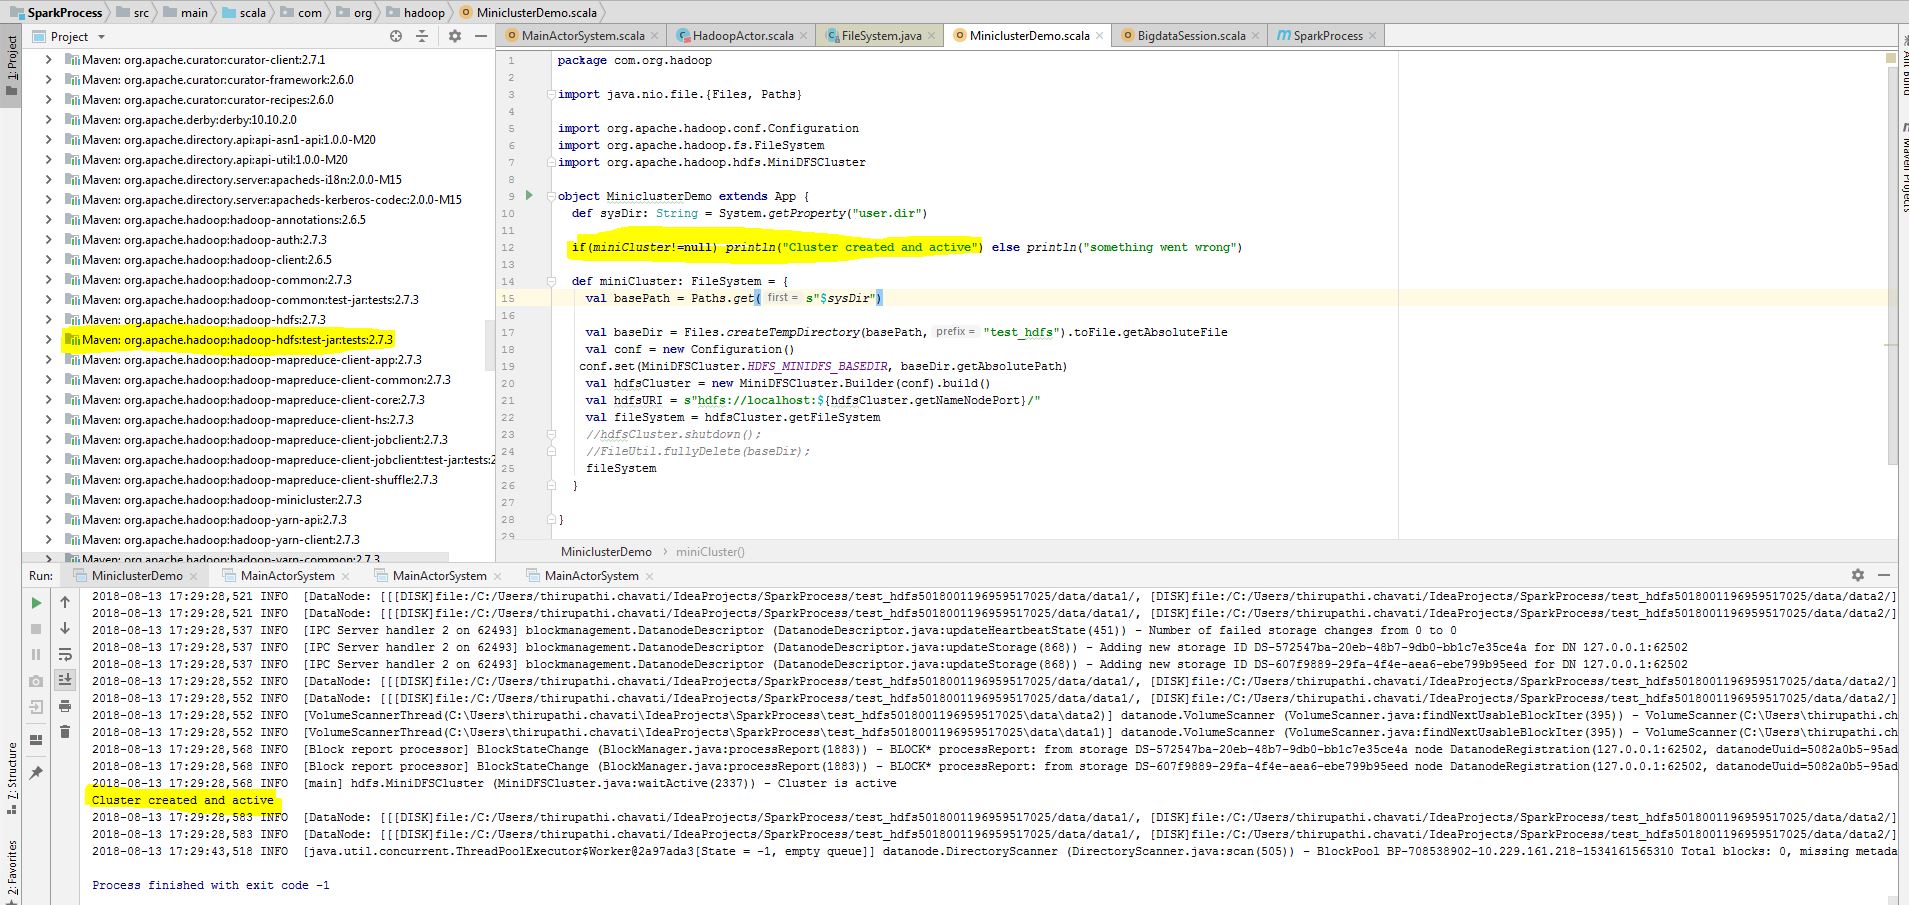
Task: Open Project view type dropdown
Action: click(x=69, y=37)
